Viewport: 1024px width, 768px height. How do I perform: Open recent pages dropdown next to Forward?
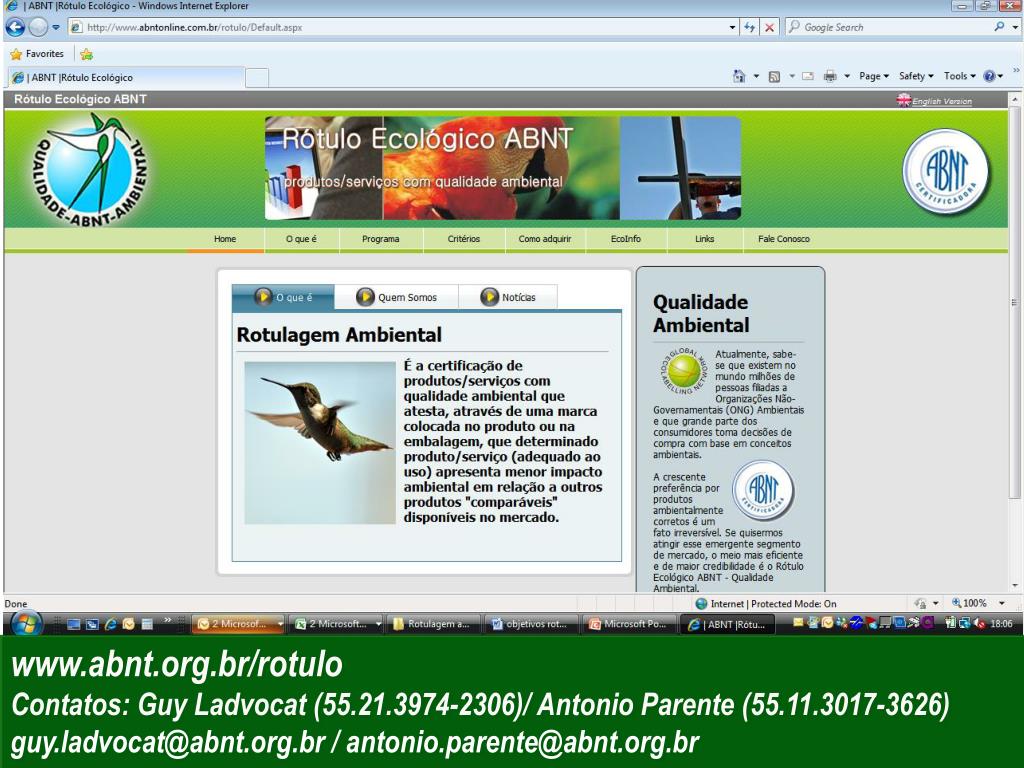(56, 27)
